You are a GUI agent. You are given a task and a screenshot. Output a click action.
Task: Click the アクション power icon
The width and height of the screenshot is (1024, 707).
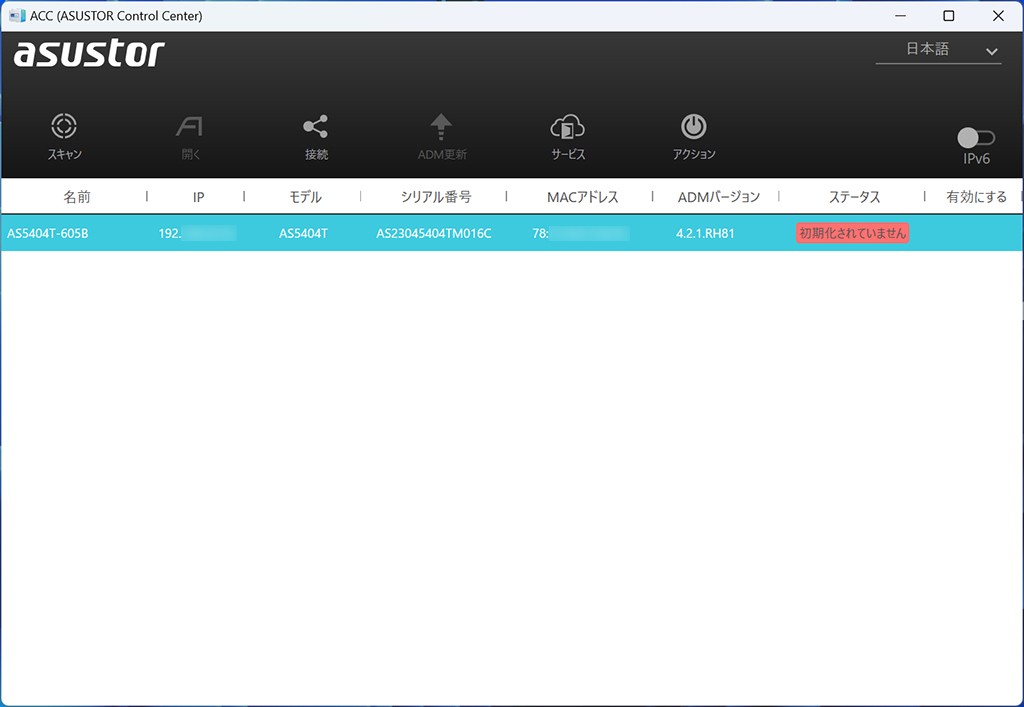point(694,127)
